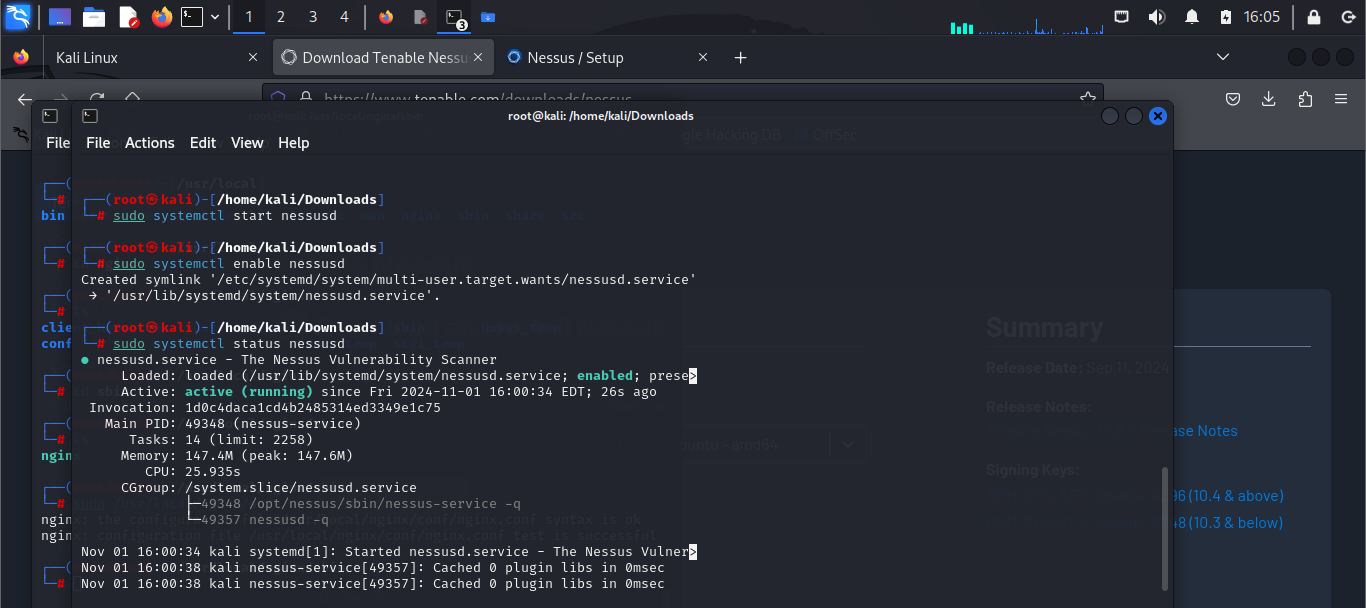Open the Firefox hamburger menu
The image size is (1366, 608).
[x=1340, y=99]
